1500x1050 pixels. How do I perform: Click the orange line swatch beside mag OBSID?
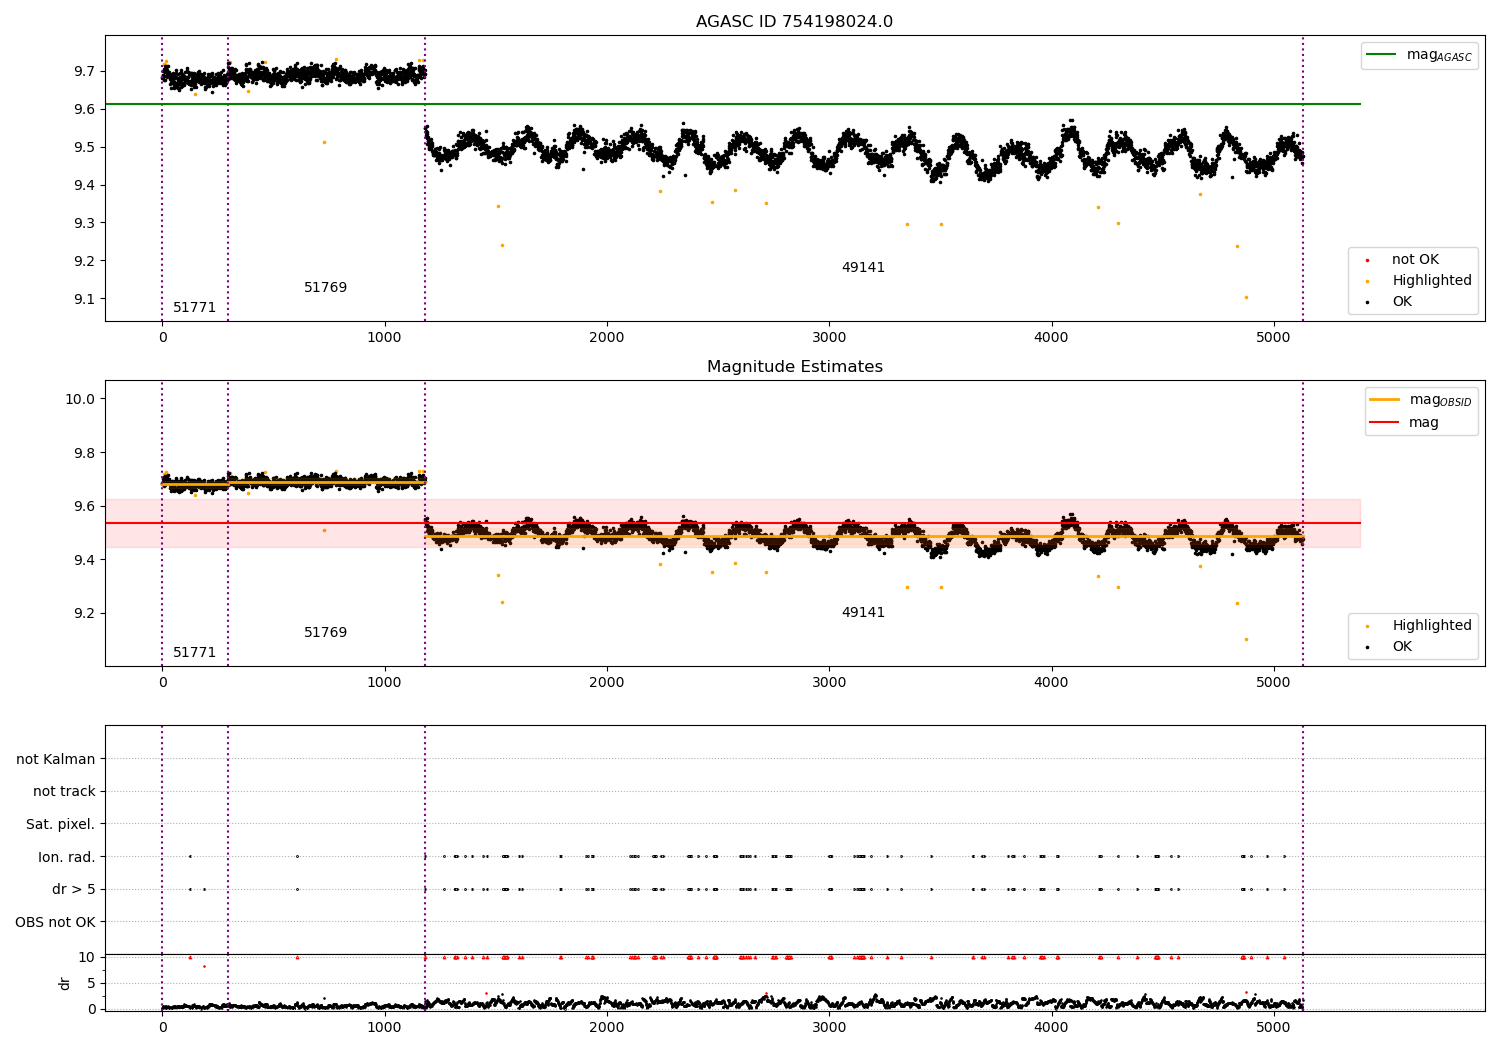[1384, 400]
